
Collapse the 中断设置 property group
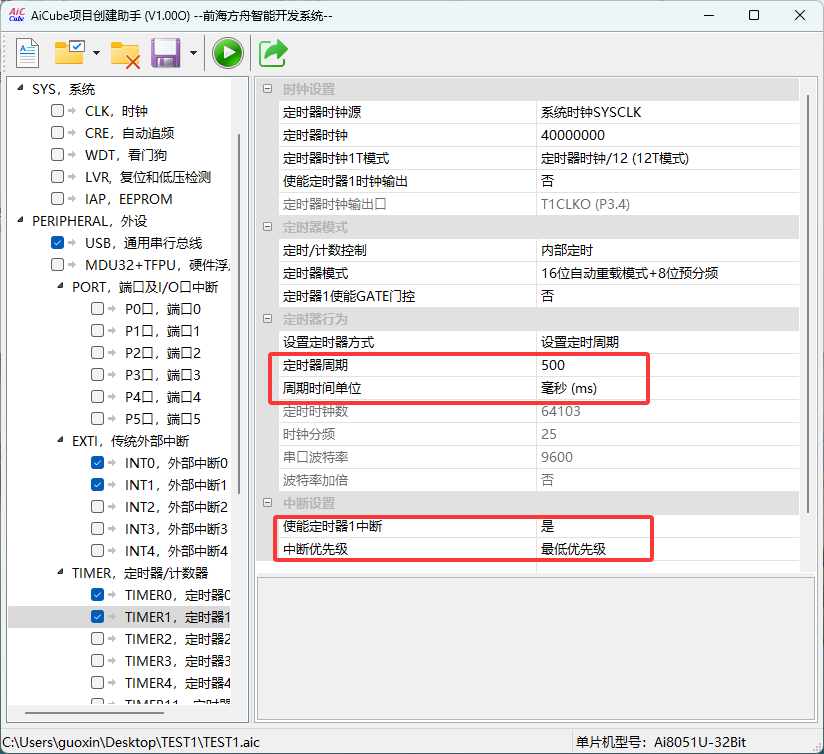(x=267, y=503)
